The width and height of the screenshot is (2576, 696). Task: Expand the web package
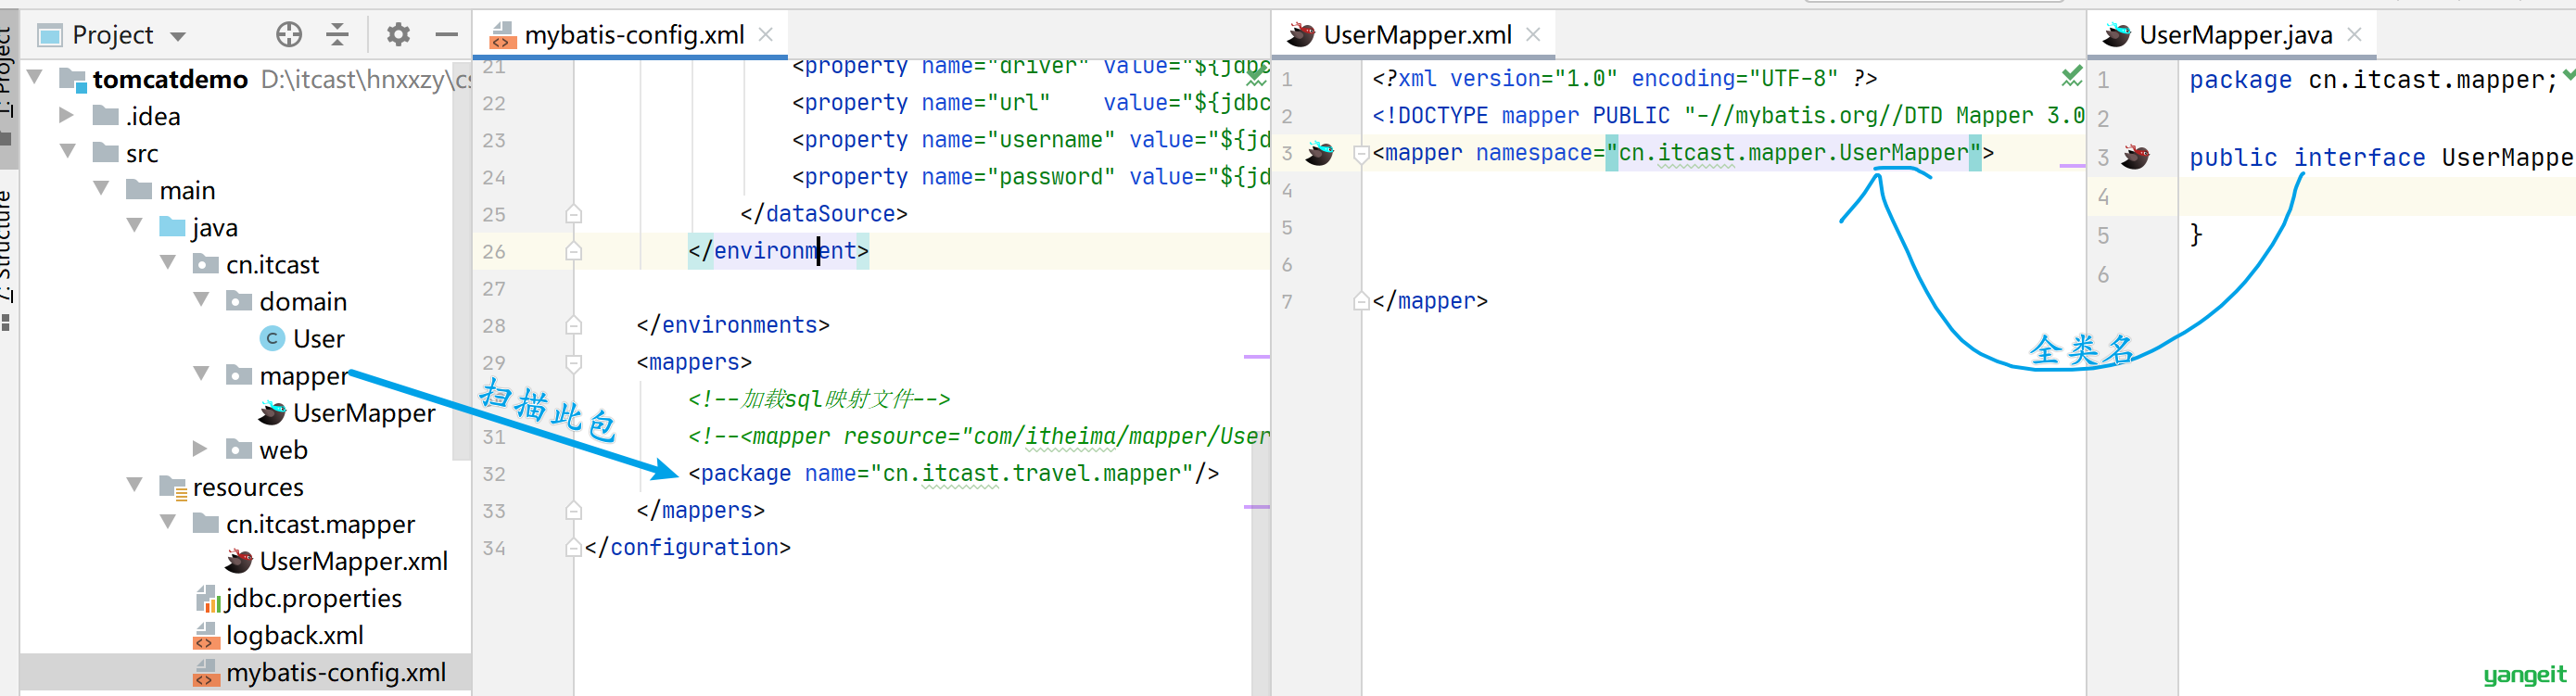pos(200,448)
